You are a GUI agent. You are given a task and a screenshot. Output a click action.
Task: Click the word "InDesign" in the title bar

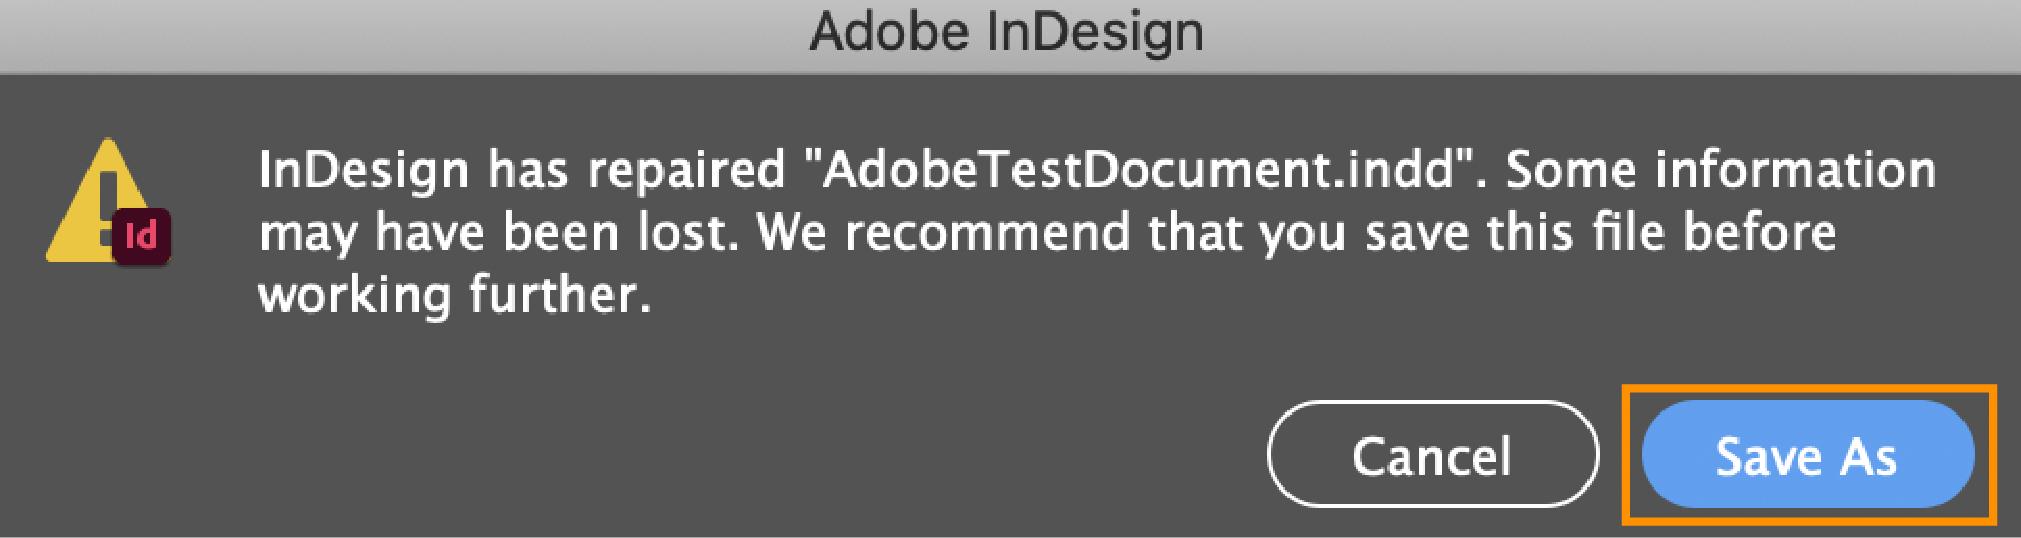click(x=1094, y=32)
